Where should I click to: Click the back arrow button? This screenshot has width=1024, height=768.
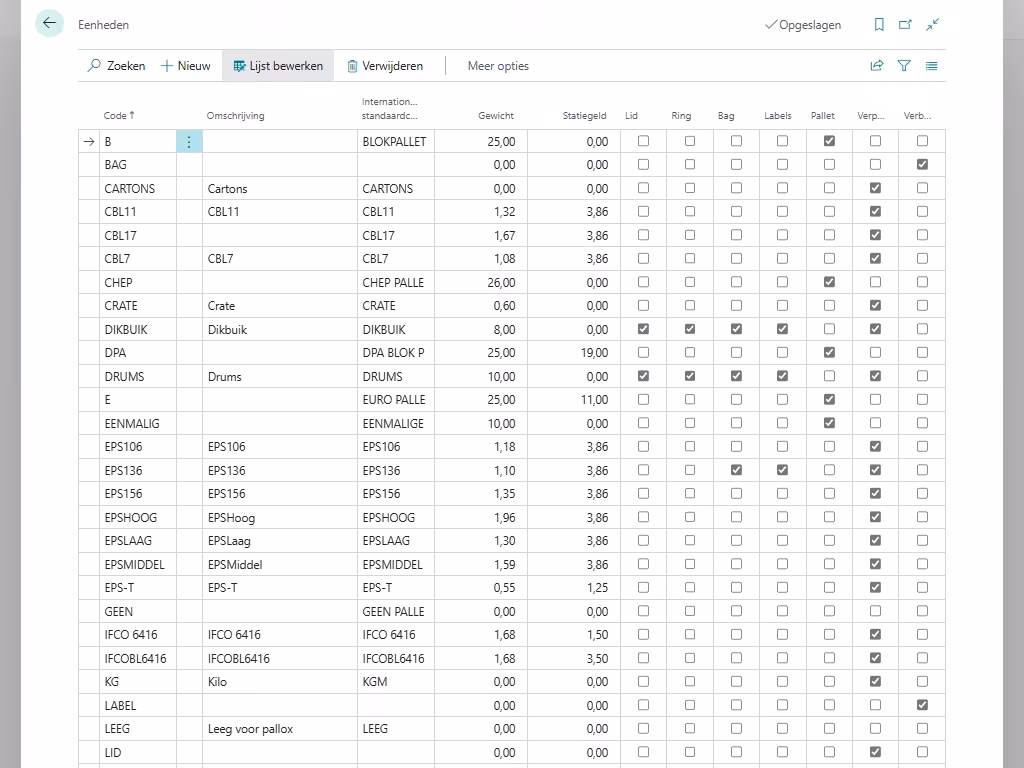click(x=49, y=24)
